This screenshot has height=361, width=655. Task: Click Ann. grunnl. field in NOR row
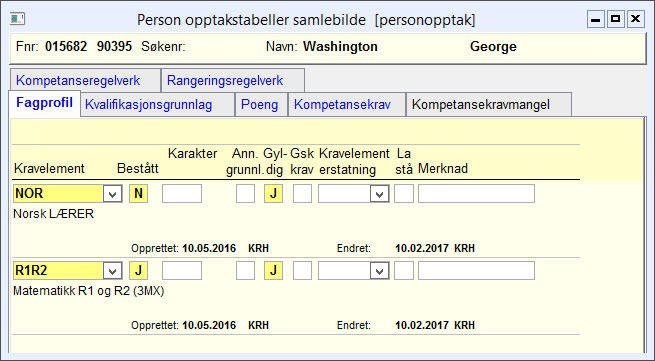coord(245,194)
